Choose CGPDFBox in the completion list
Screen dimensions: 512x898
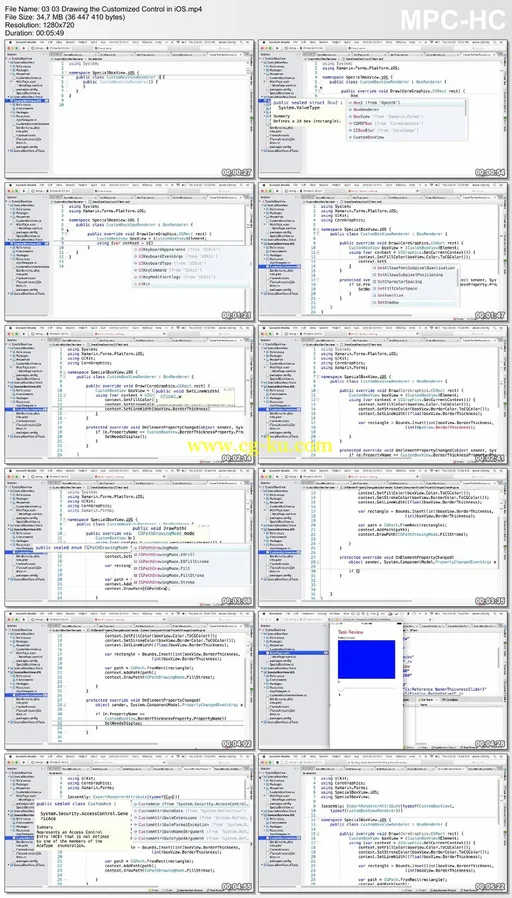click(x=405, y=123)
